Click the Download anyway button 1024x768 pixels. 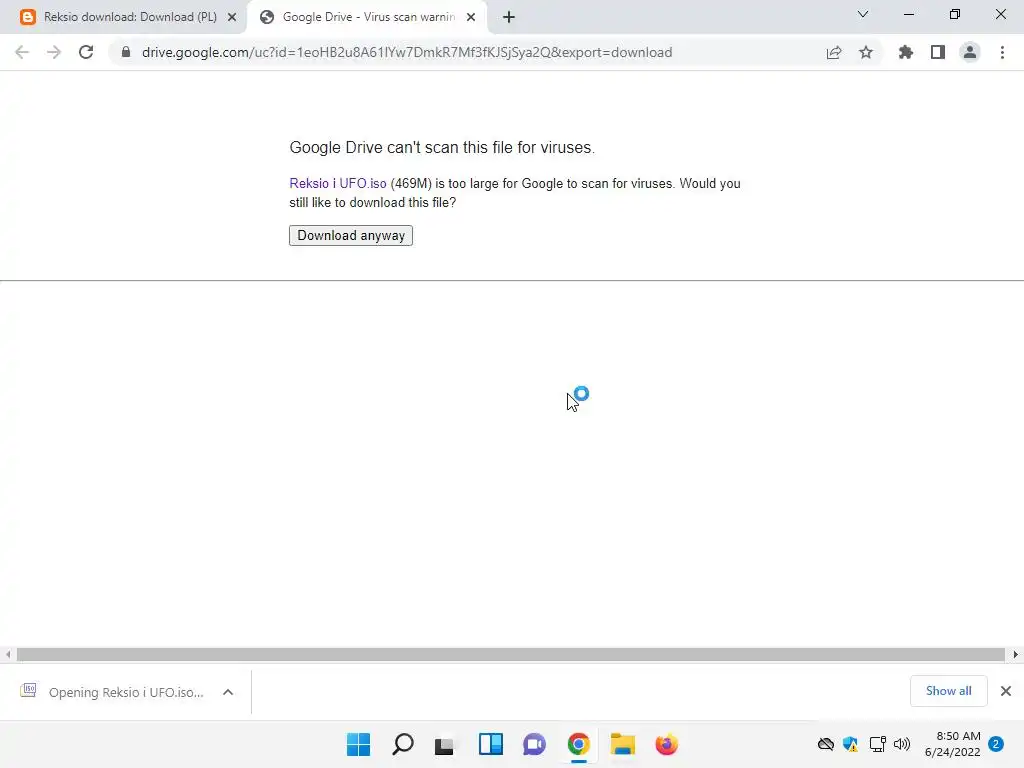(x=351, y=235)
